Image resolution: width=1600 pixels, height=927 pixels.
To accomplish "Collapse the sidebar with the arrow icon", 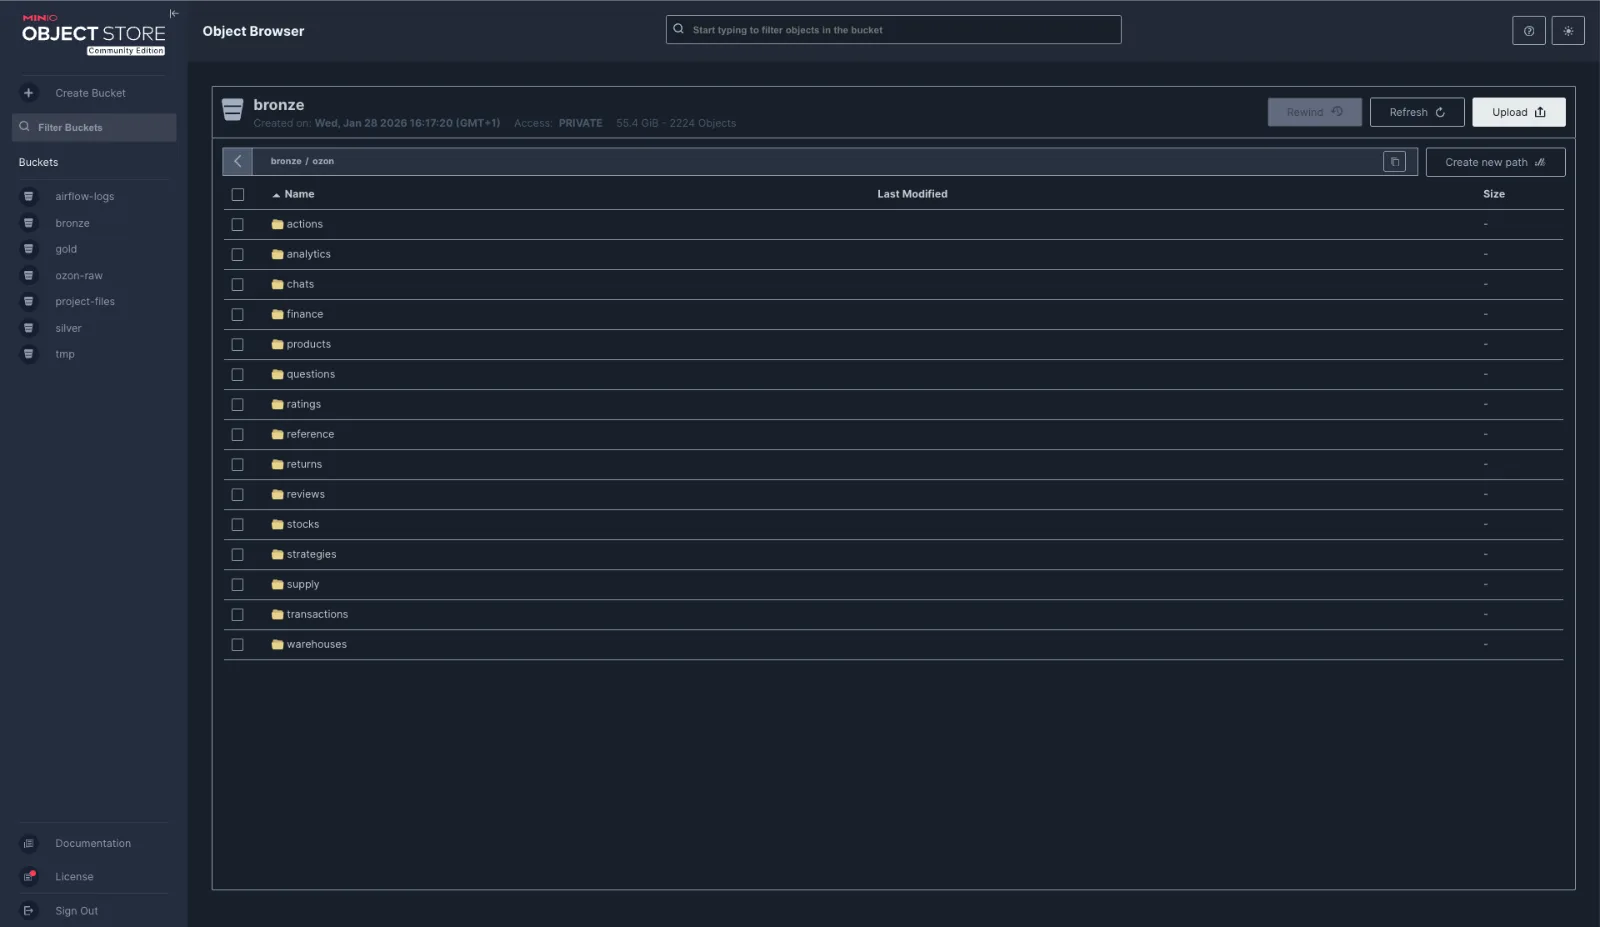I will (x=174, y=14).
